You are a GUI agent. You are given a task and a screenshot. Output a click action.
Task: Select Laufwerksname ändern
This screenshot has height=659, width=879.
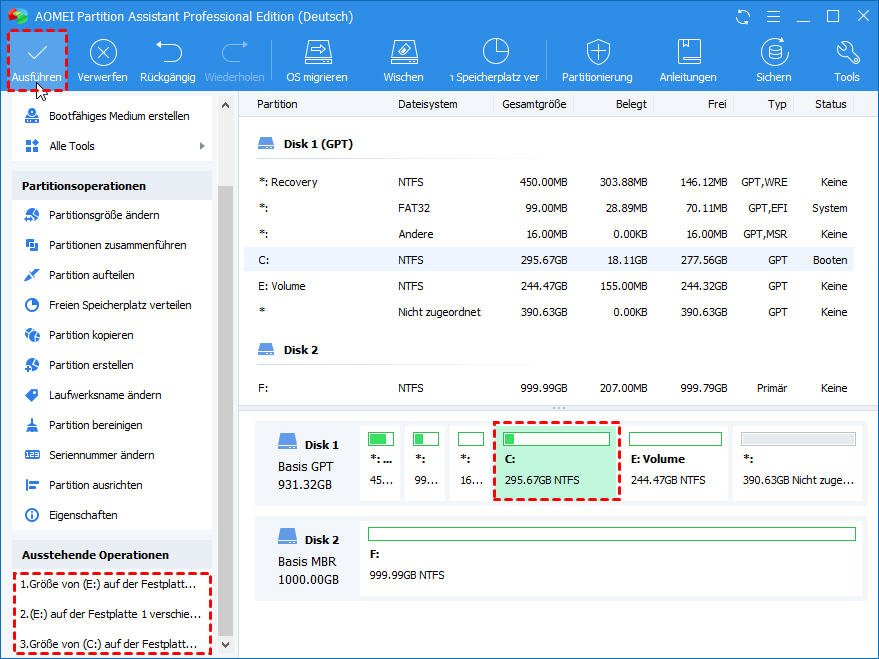[112, 395]
